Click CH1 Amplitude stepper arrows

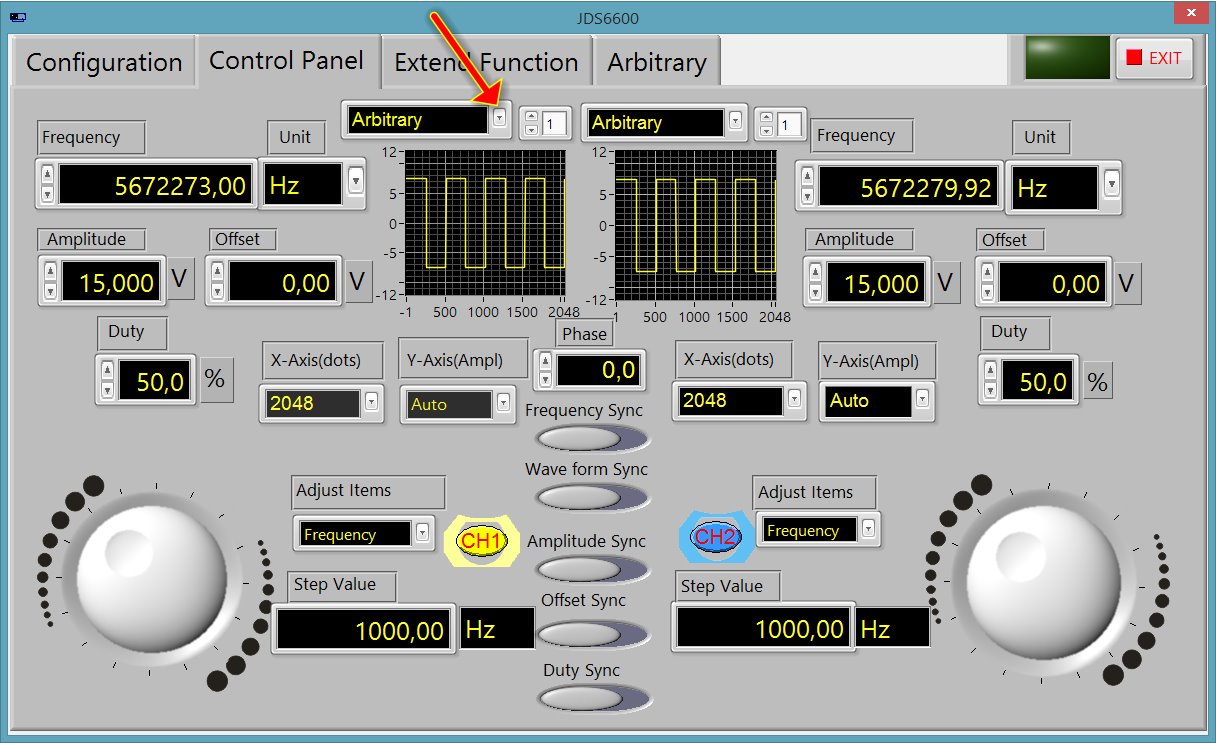[50, 282]
